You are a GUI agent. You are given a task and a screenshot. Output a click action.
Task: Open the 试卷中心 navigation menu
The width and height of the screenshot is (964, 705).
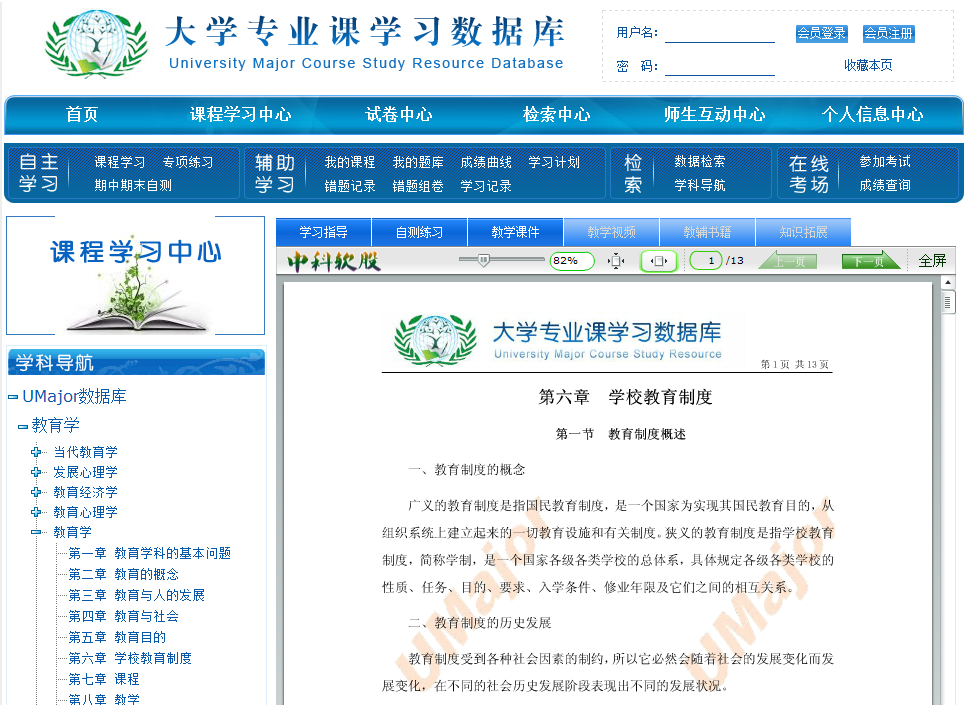coord(399,114)
